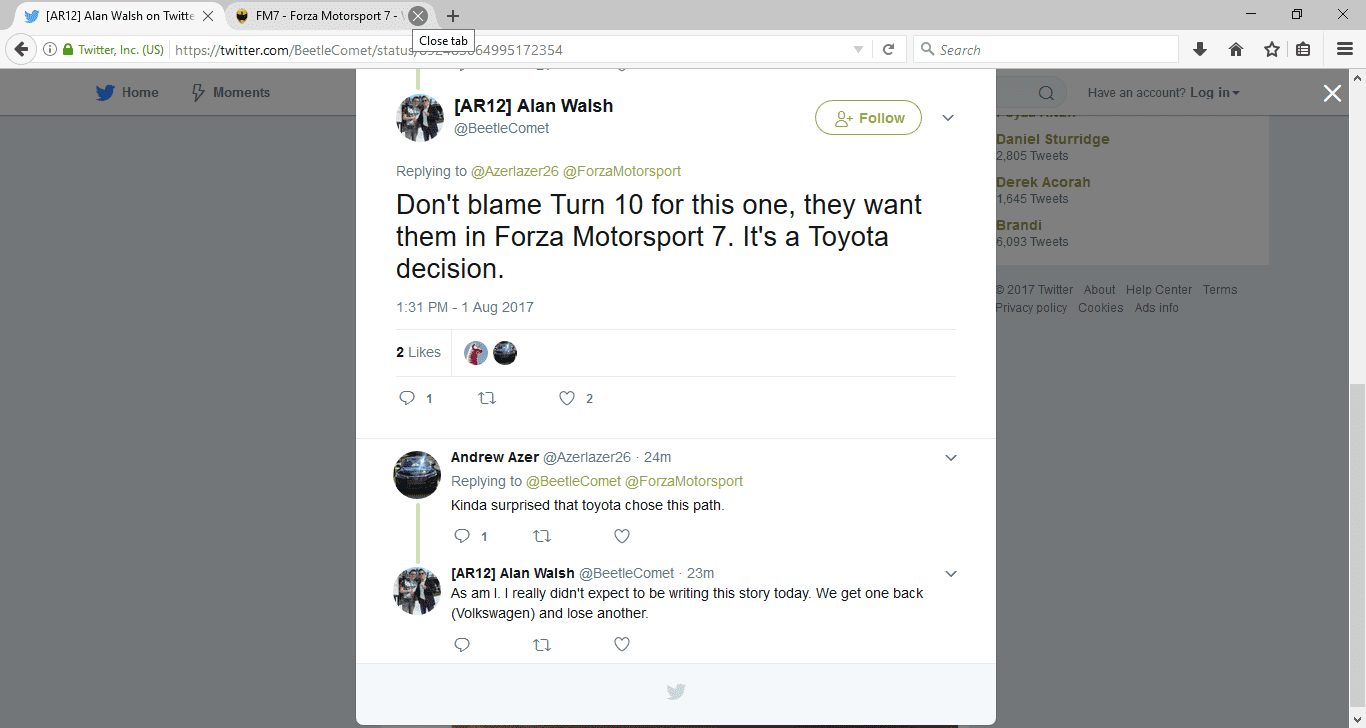Screen dimensions: 1366x728
Task: Open site identity info icon
Action: tap(49, 49)
